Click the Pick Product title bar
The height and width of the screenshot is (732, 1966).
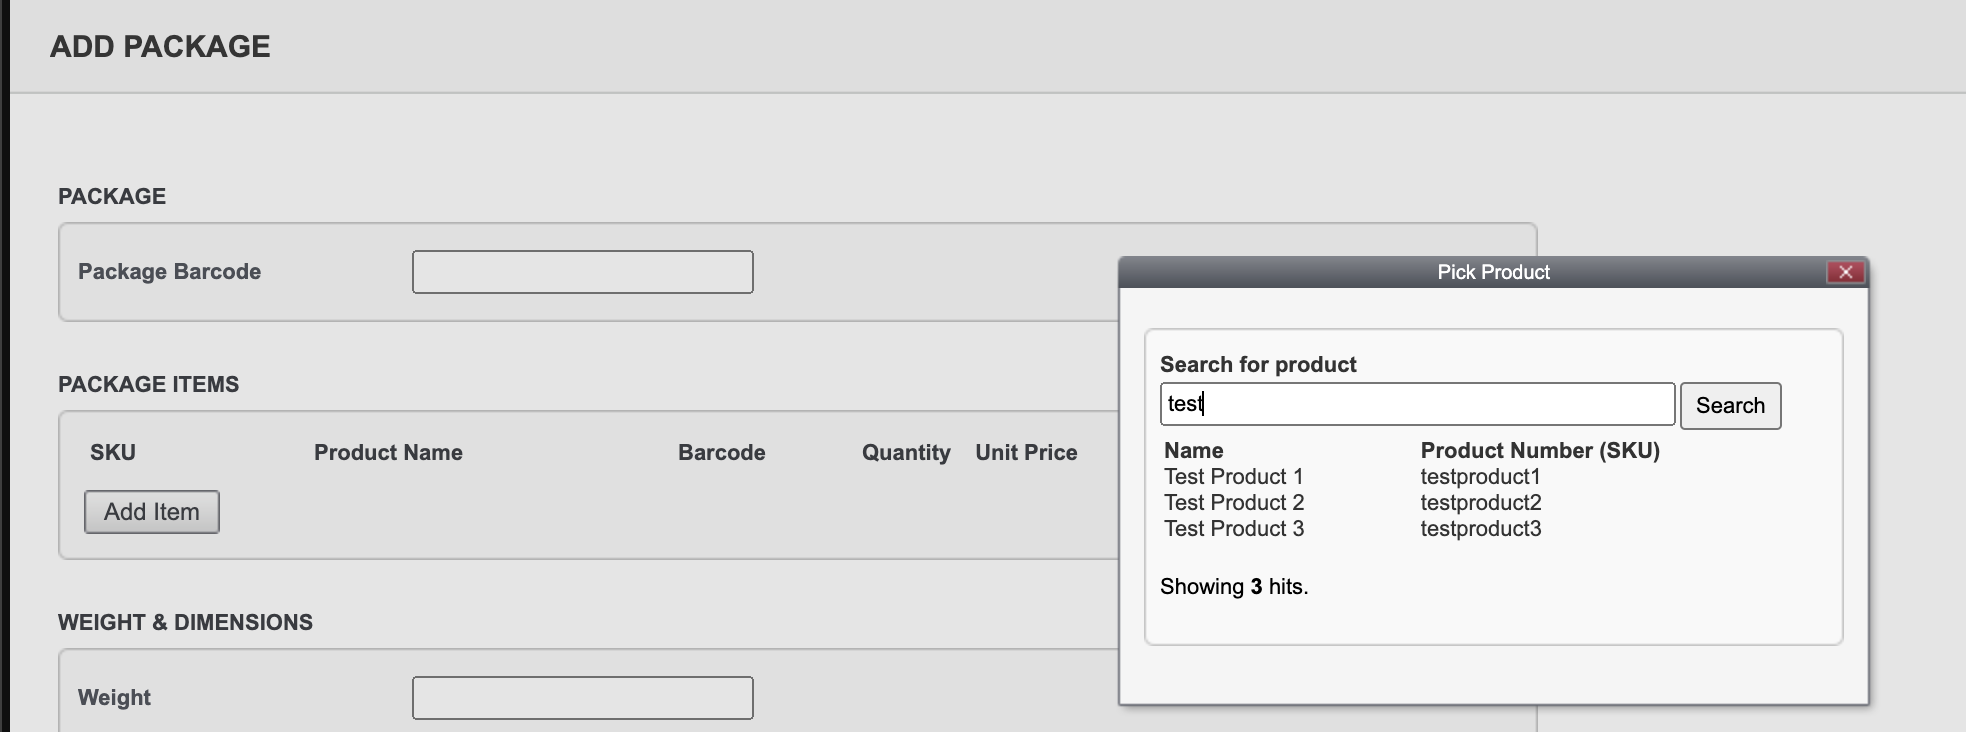[1493, 272]
